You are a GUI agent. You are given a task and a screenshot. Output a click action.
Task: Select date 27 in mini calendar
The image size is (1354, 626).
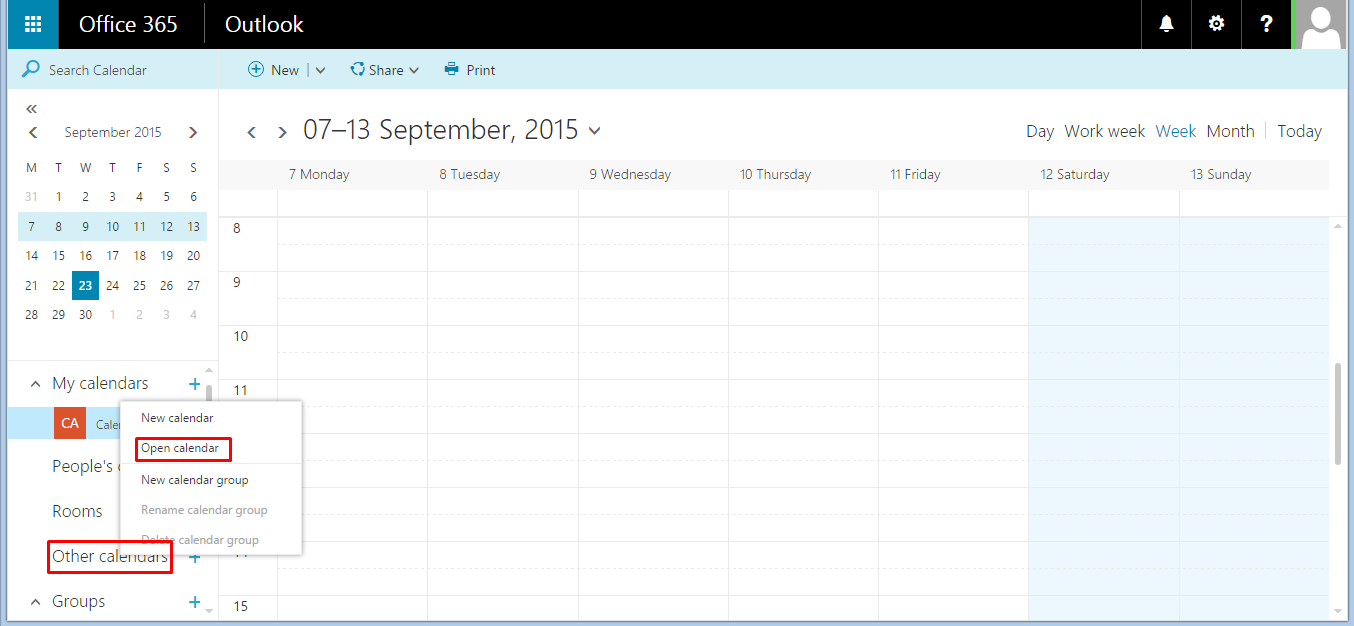point(193,285)
